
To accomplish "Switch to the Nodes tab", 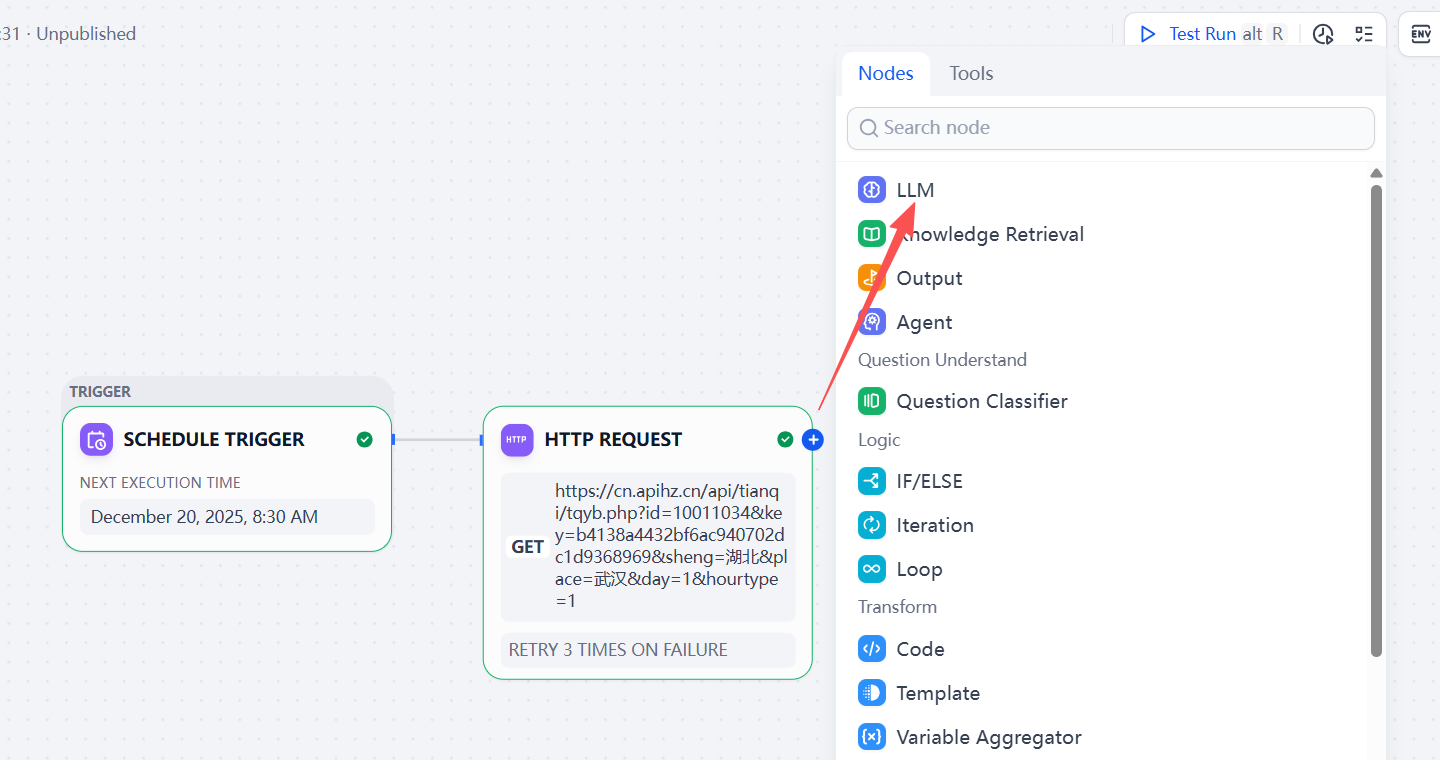I will pyautogui.click(x=886, y=73).
